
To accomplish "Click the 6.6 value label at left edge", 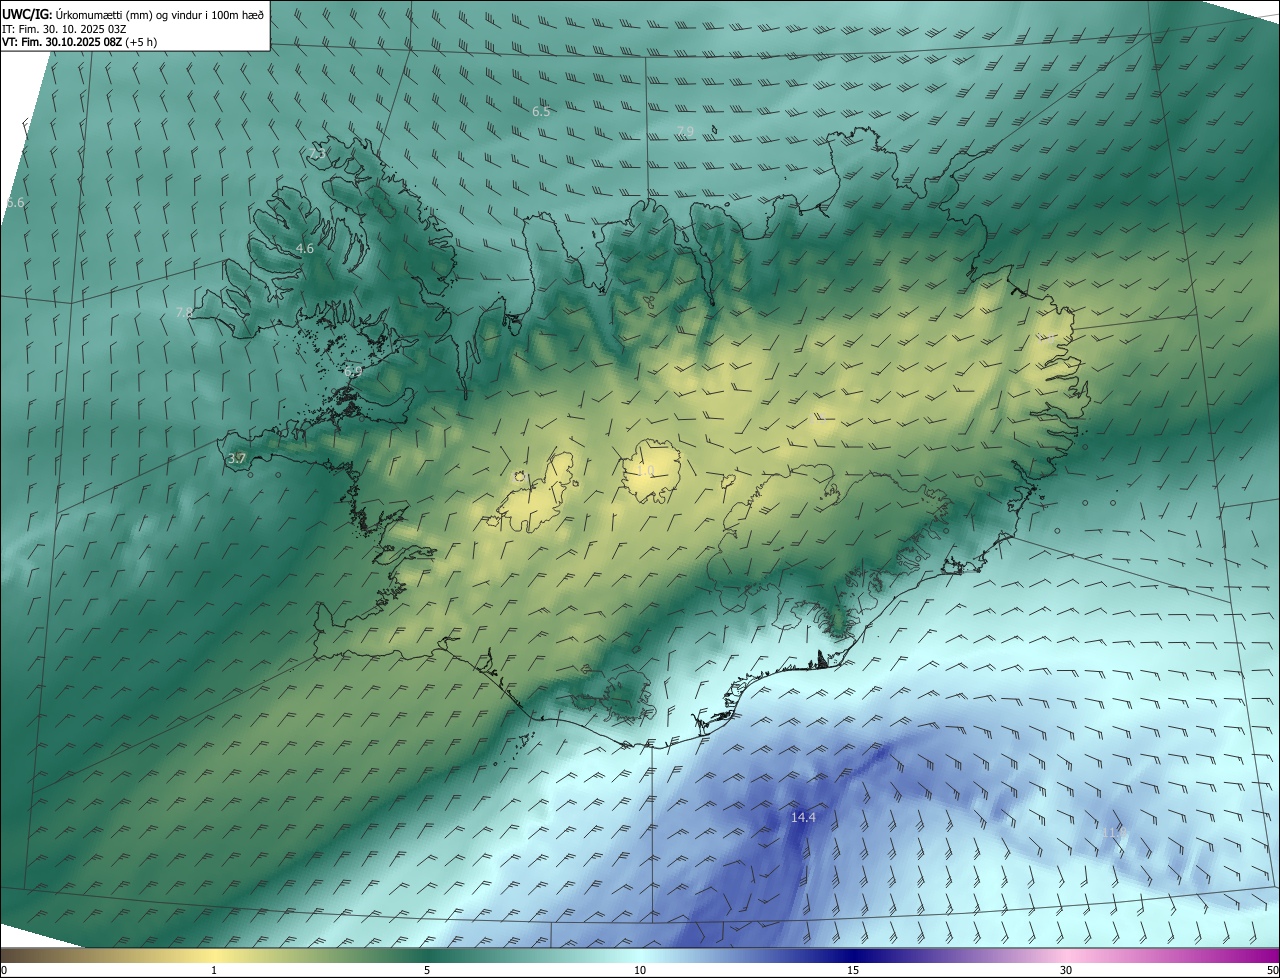I will click(x=15, y=202).
